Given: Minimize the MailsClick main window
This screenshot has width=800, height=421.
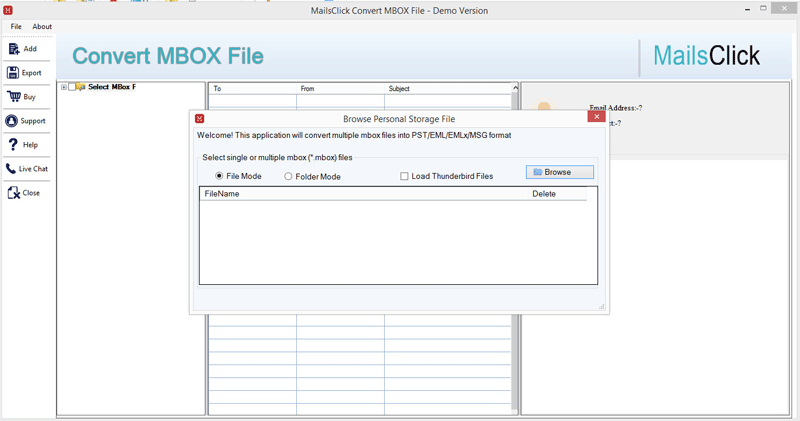Looking at the screenshot, I should tap(747, 9).
